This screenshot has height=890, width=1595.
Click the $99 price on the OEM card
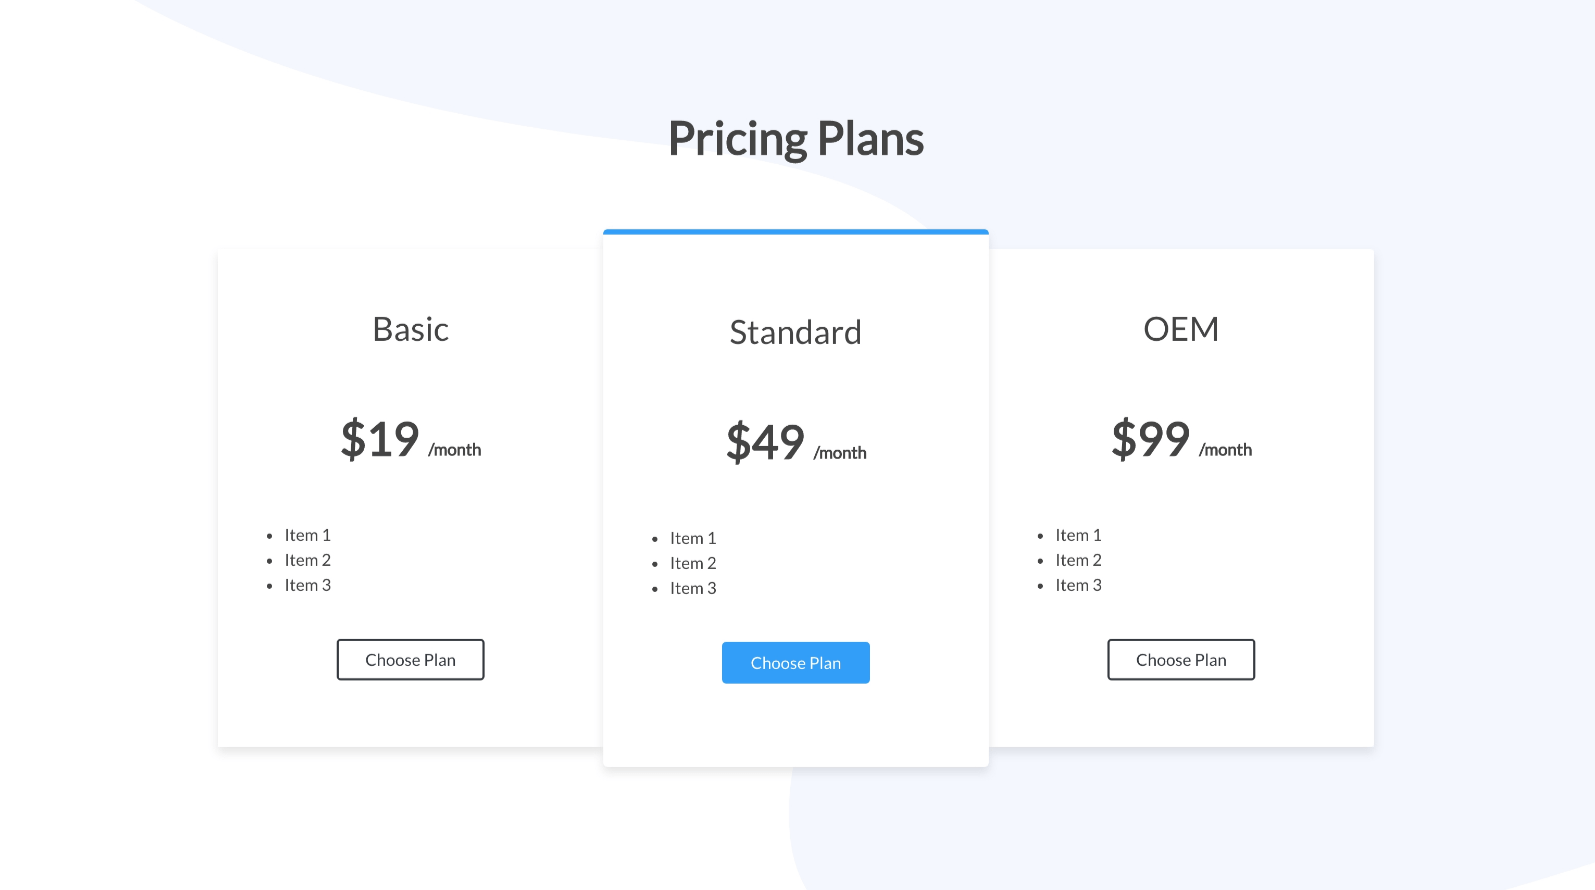pos(1150,439)
